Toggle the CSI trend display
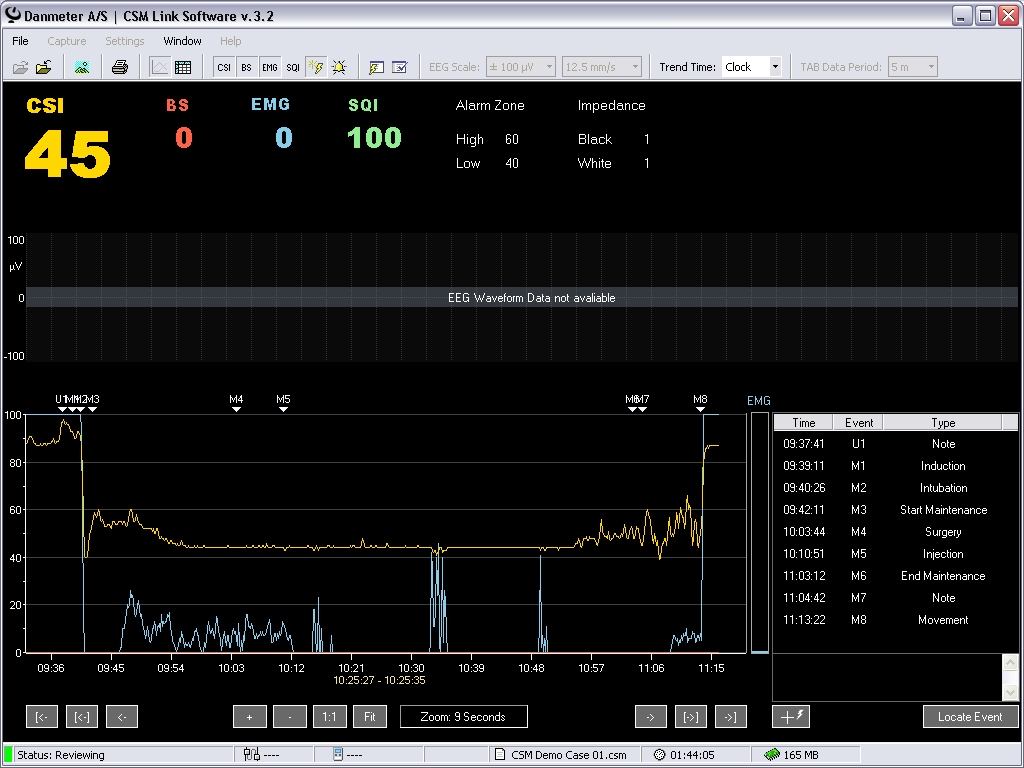1024x768 pixels. tap(224, 67)
